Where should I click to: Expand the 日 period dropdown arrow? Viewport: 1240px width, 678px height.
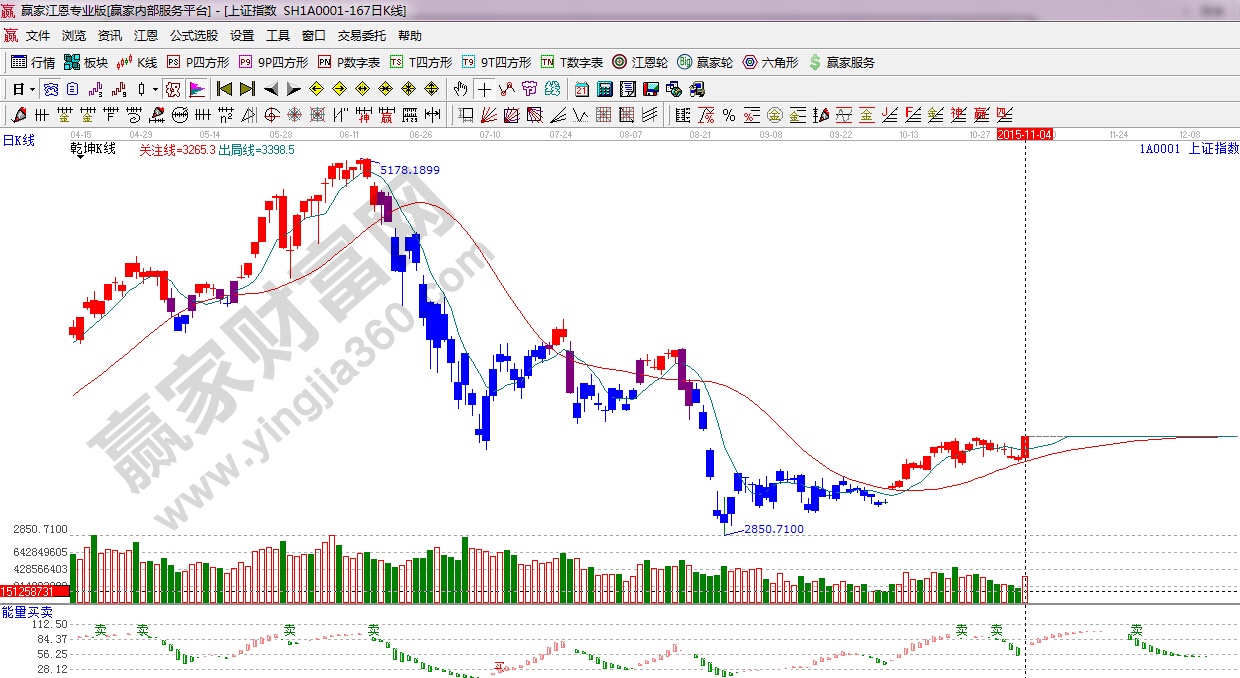coord(32,88)
